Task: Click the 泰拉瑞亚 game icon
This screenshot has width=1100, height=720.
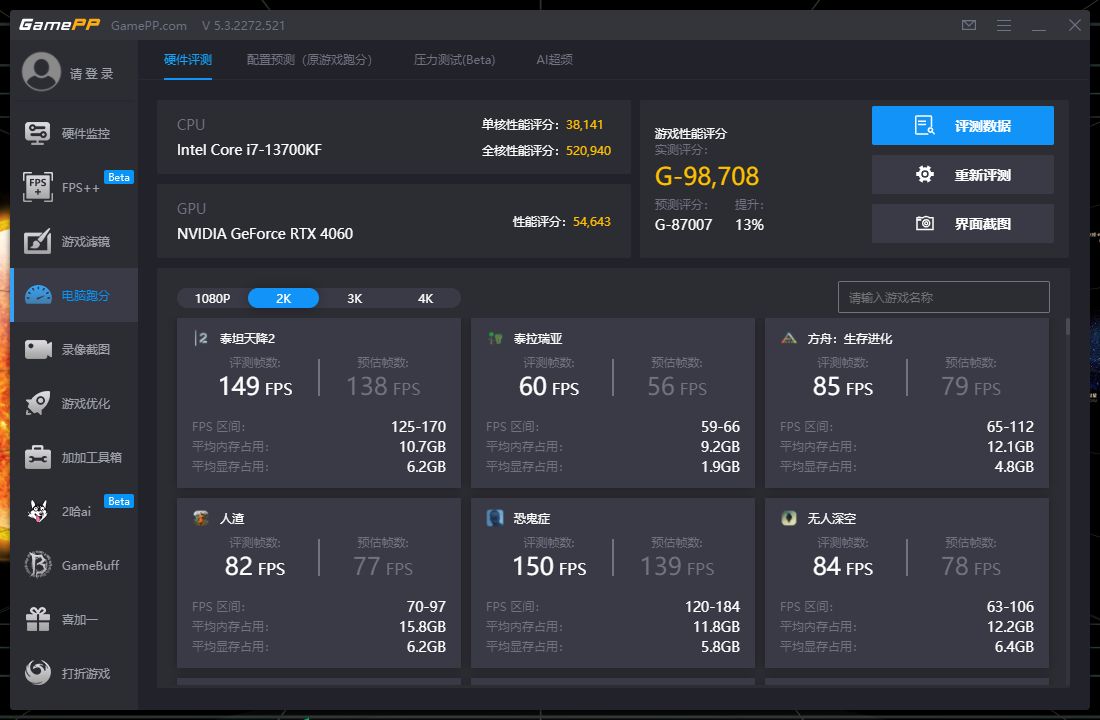Action: [x=495, y=338]
